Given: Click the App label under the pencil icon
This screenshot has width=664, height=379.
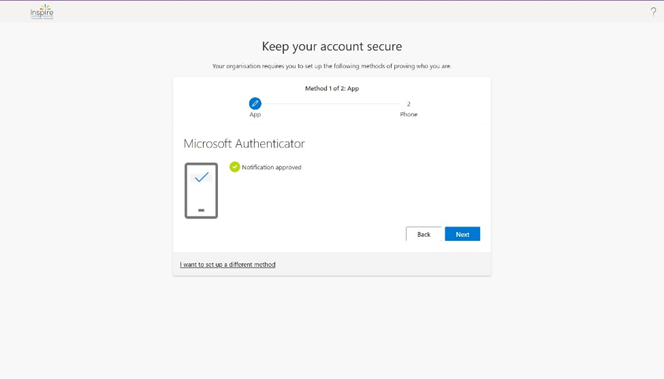Looking at the screenshot, I should (255, 114).
